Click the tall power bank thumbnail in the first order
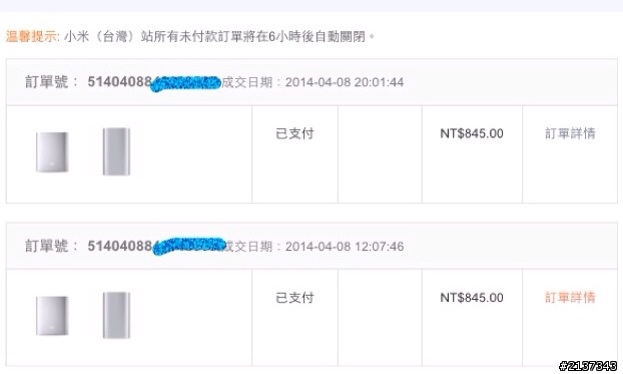This screenshot has width=623, height=374. coord(116,151)
